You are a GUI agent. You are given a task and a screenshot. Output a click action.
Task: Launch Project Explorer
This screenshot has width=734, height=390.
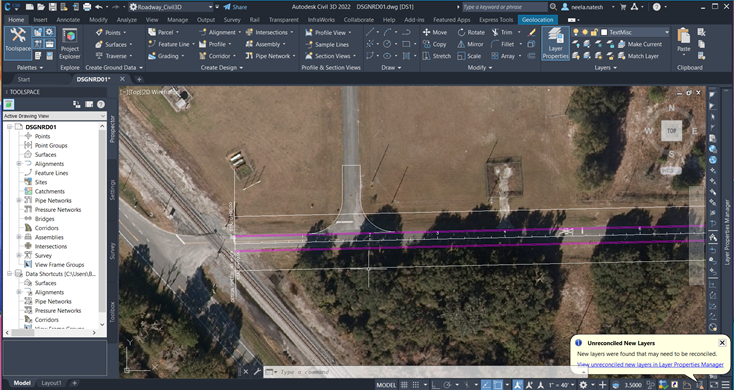[x=70, y=44]
